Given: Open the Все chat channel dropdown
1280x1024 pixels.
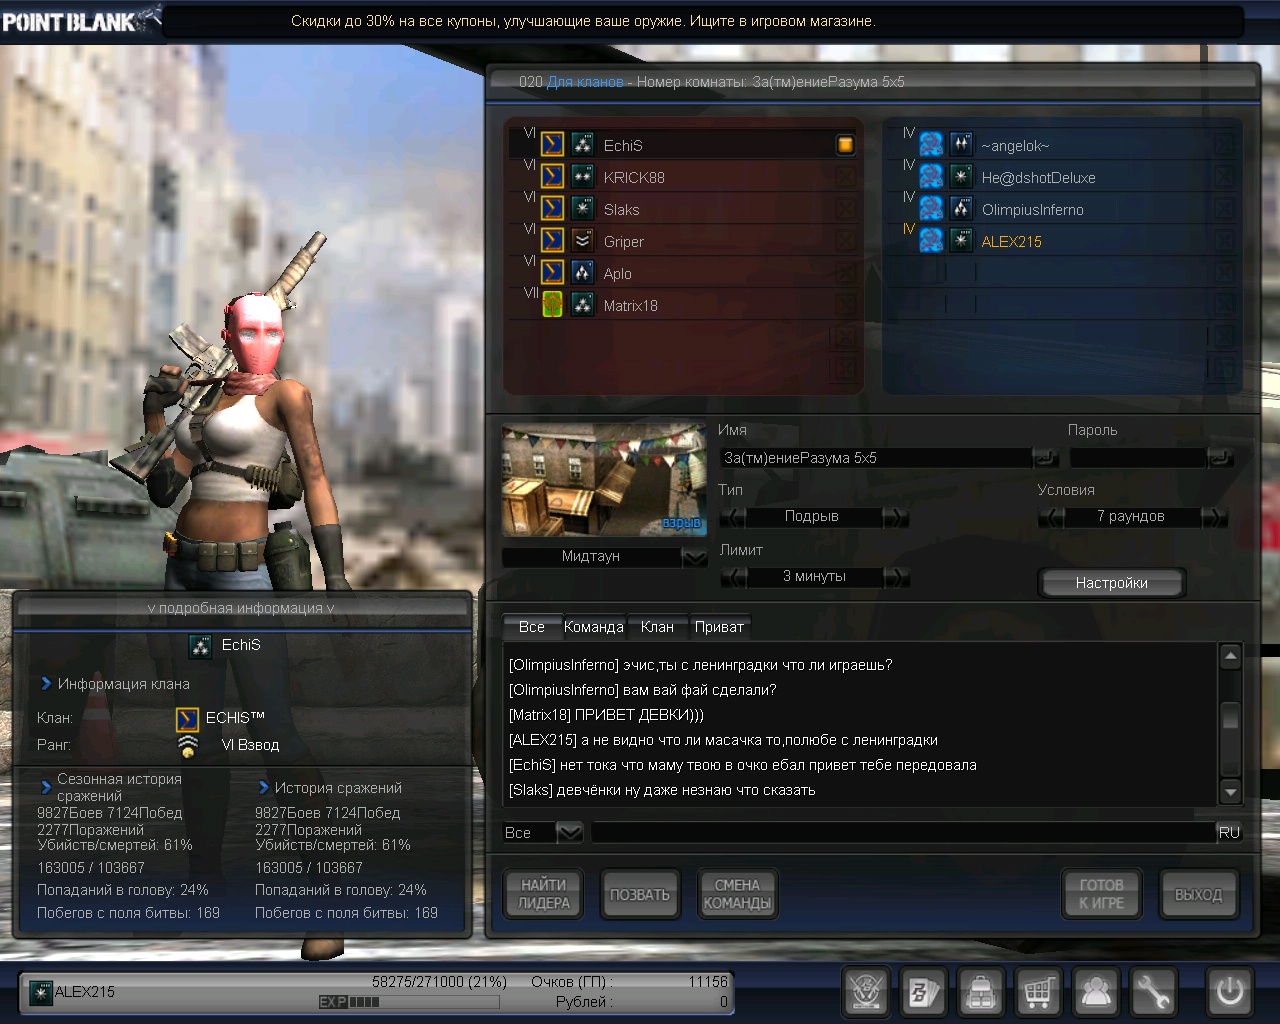Looking at the screenshot, I should [x=569, y=832].
